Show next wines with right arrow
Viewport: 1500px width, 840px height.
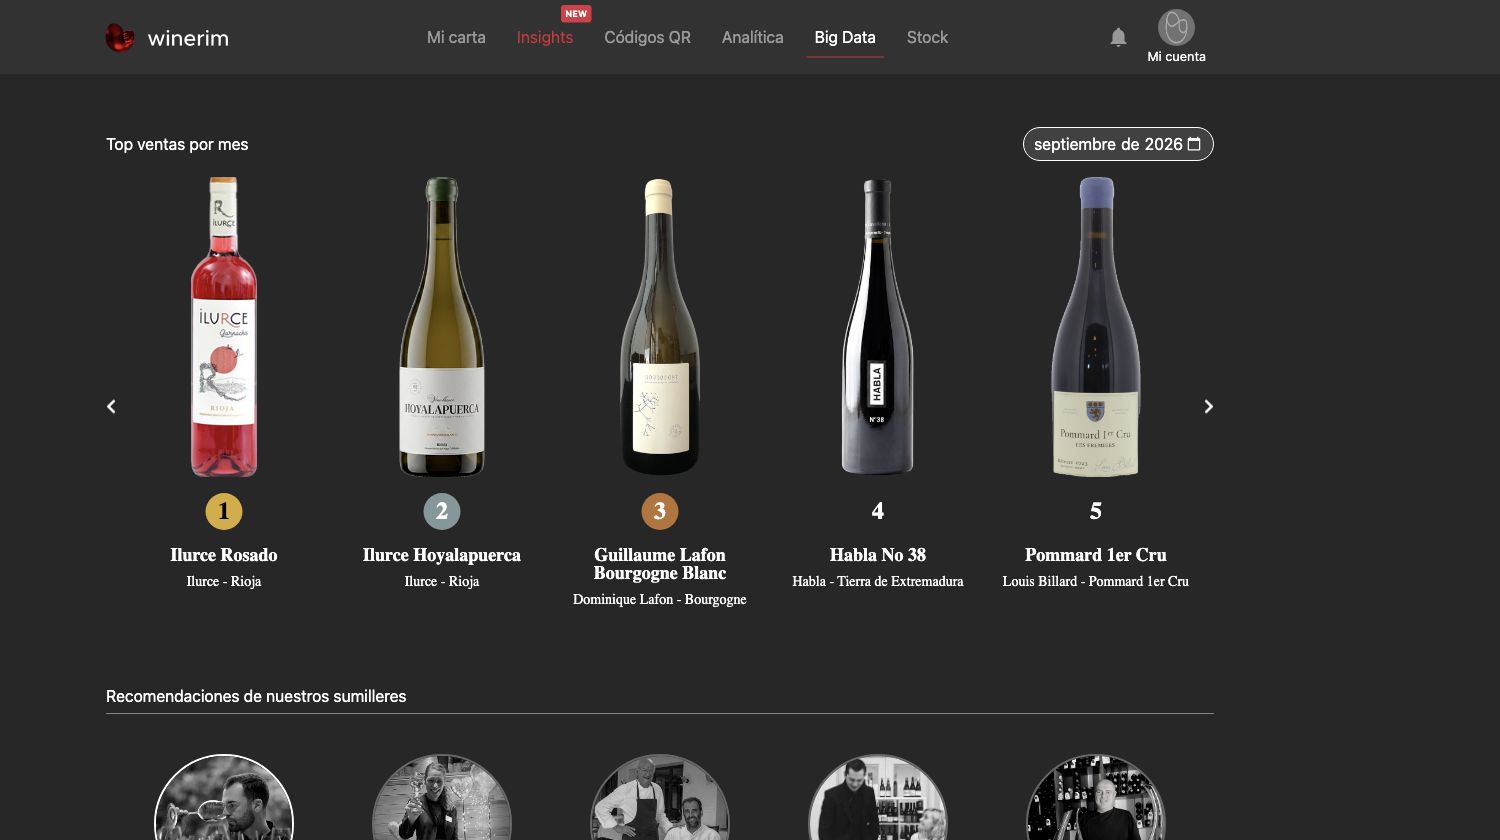(1208, 406)
